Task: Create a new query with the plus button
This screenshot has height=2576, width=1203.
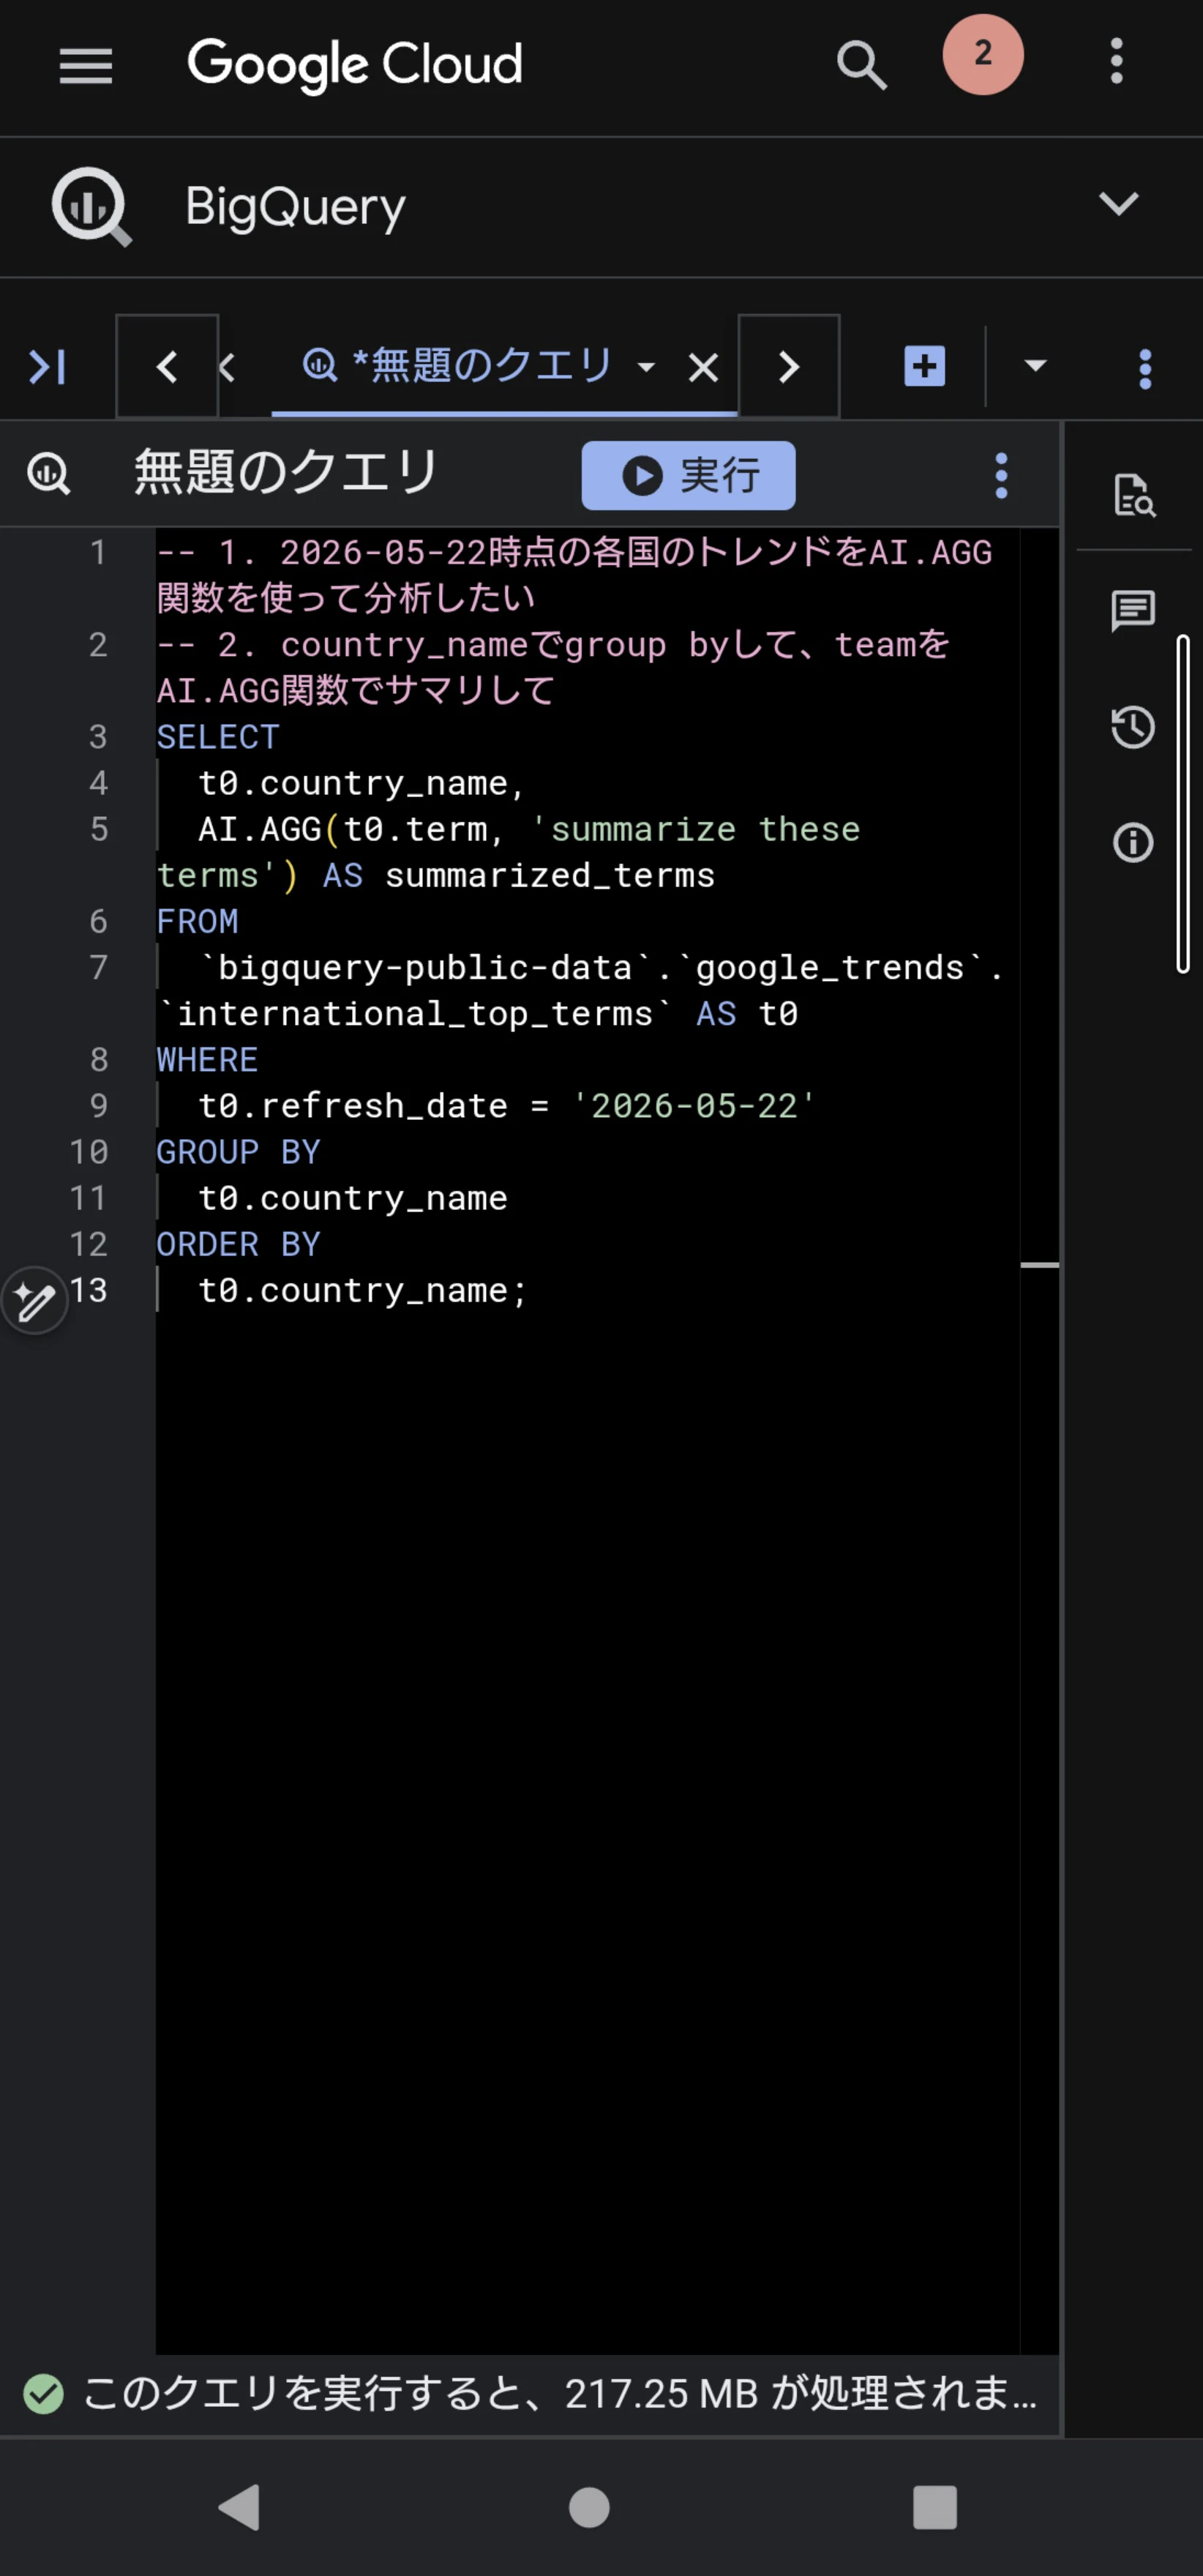Action: point(924,365)
